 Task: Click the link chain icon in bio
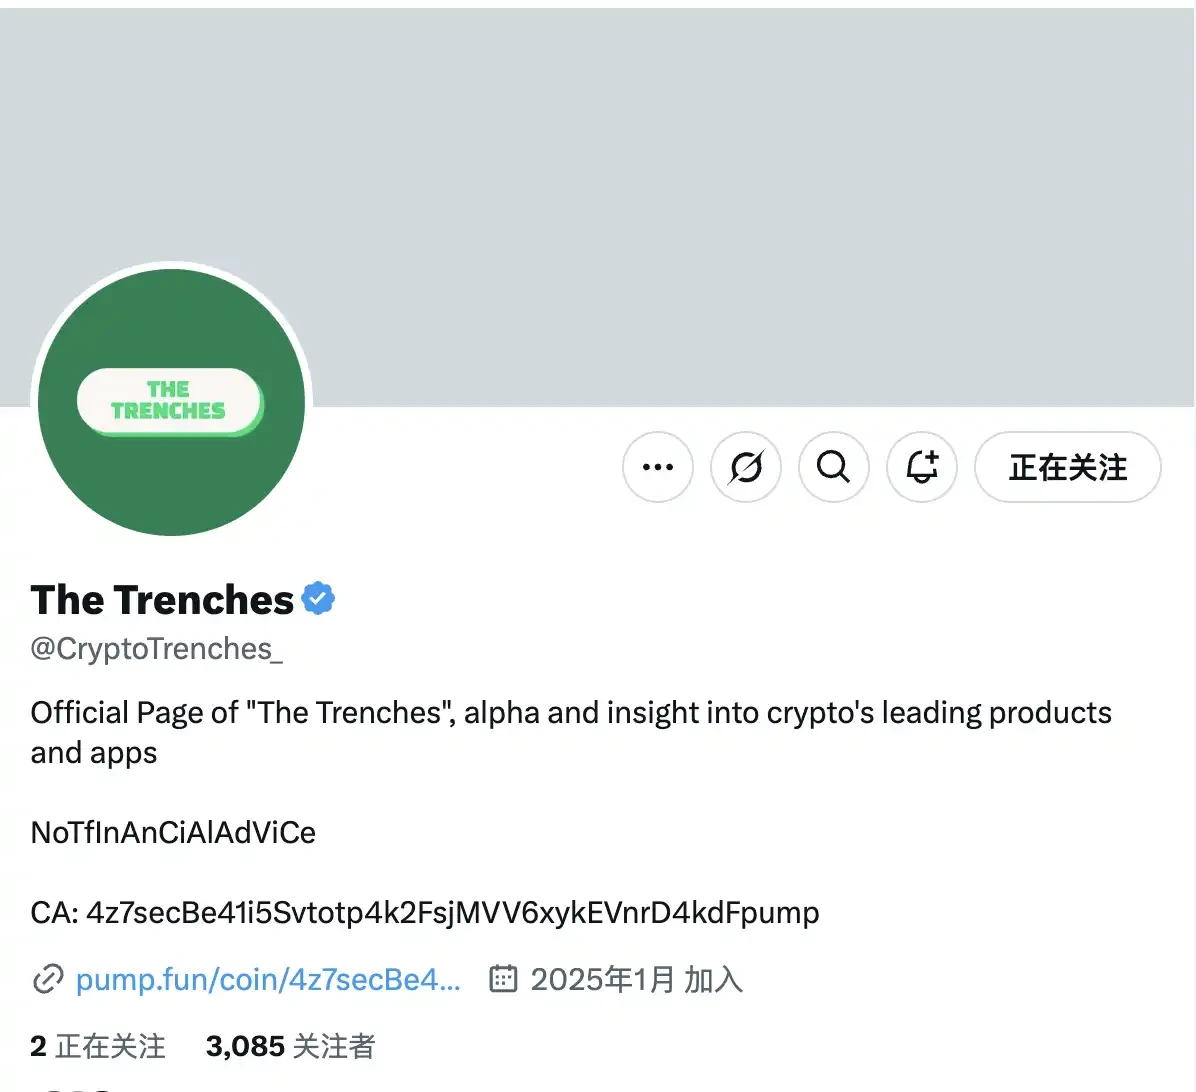coord(45,979)
